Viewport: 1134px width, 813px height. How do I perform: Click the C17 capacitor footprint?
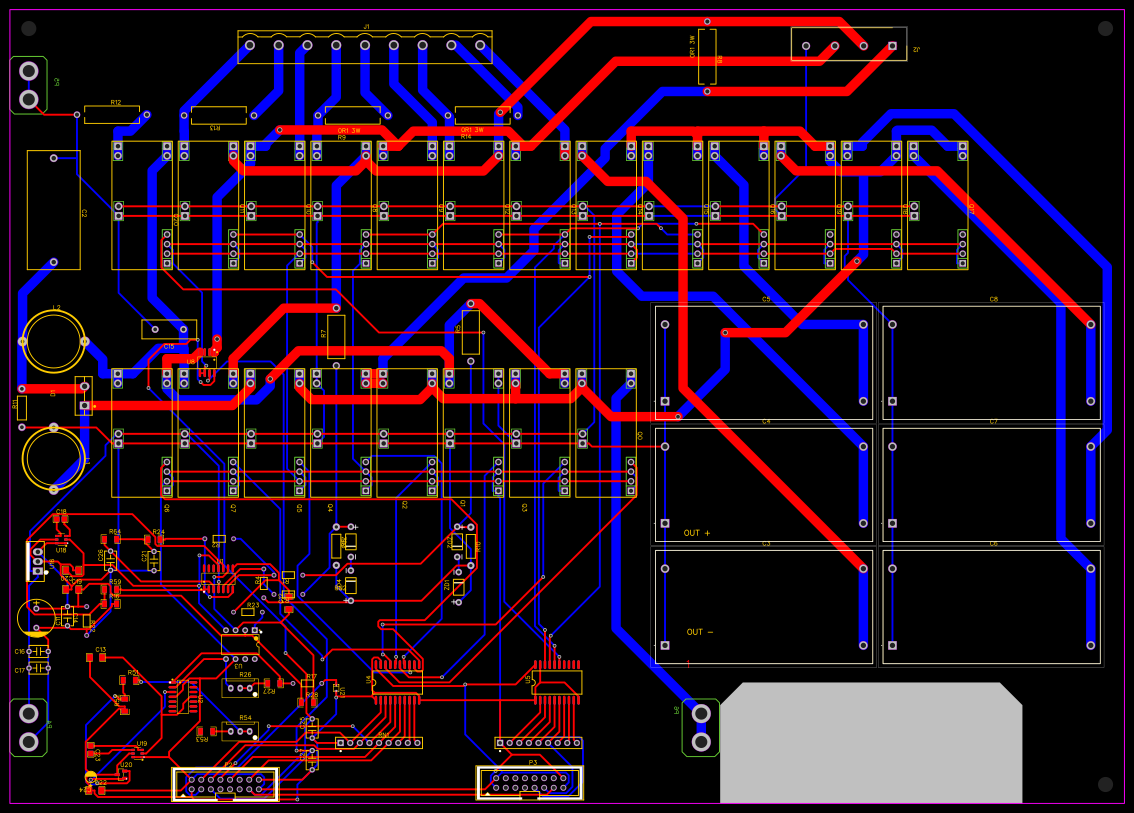[38, 669]
